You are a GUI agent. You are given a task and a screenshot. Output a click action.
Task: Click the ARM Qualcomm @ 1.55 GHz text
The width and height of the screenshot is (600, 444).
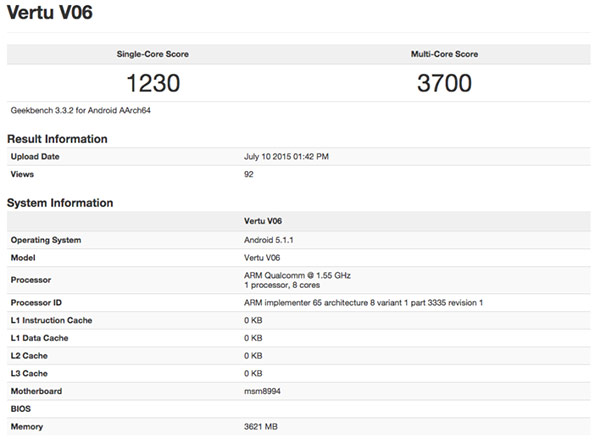[297, 275]
